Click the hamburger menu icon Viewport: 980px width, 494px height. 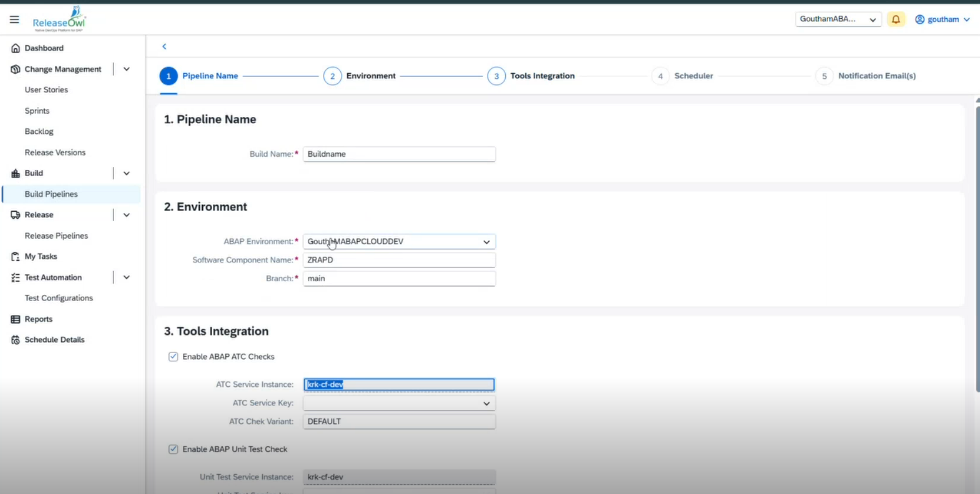coord(14,19)
